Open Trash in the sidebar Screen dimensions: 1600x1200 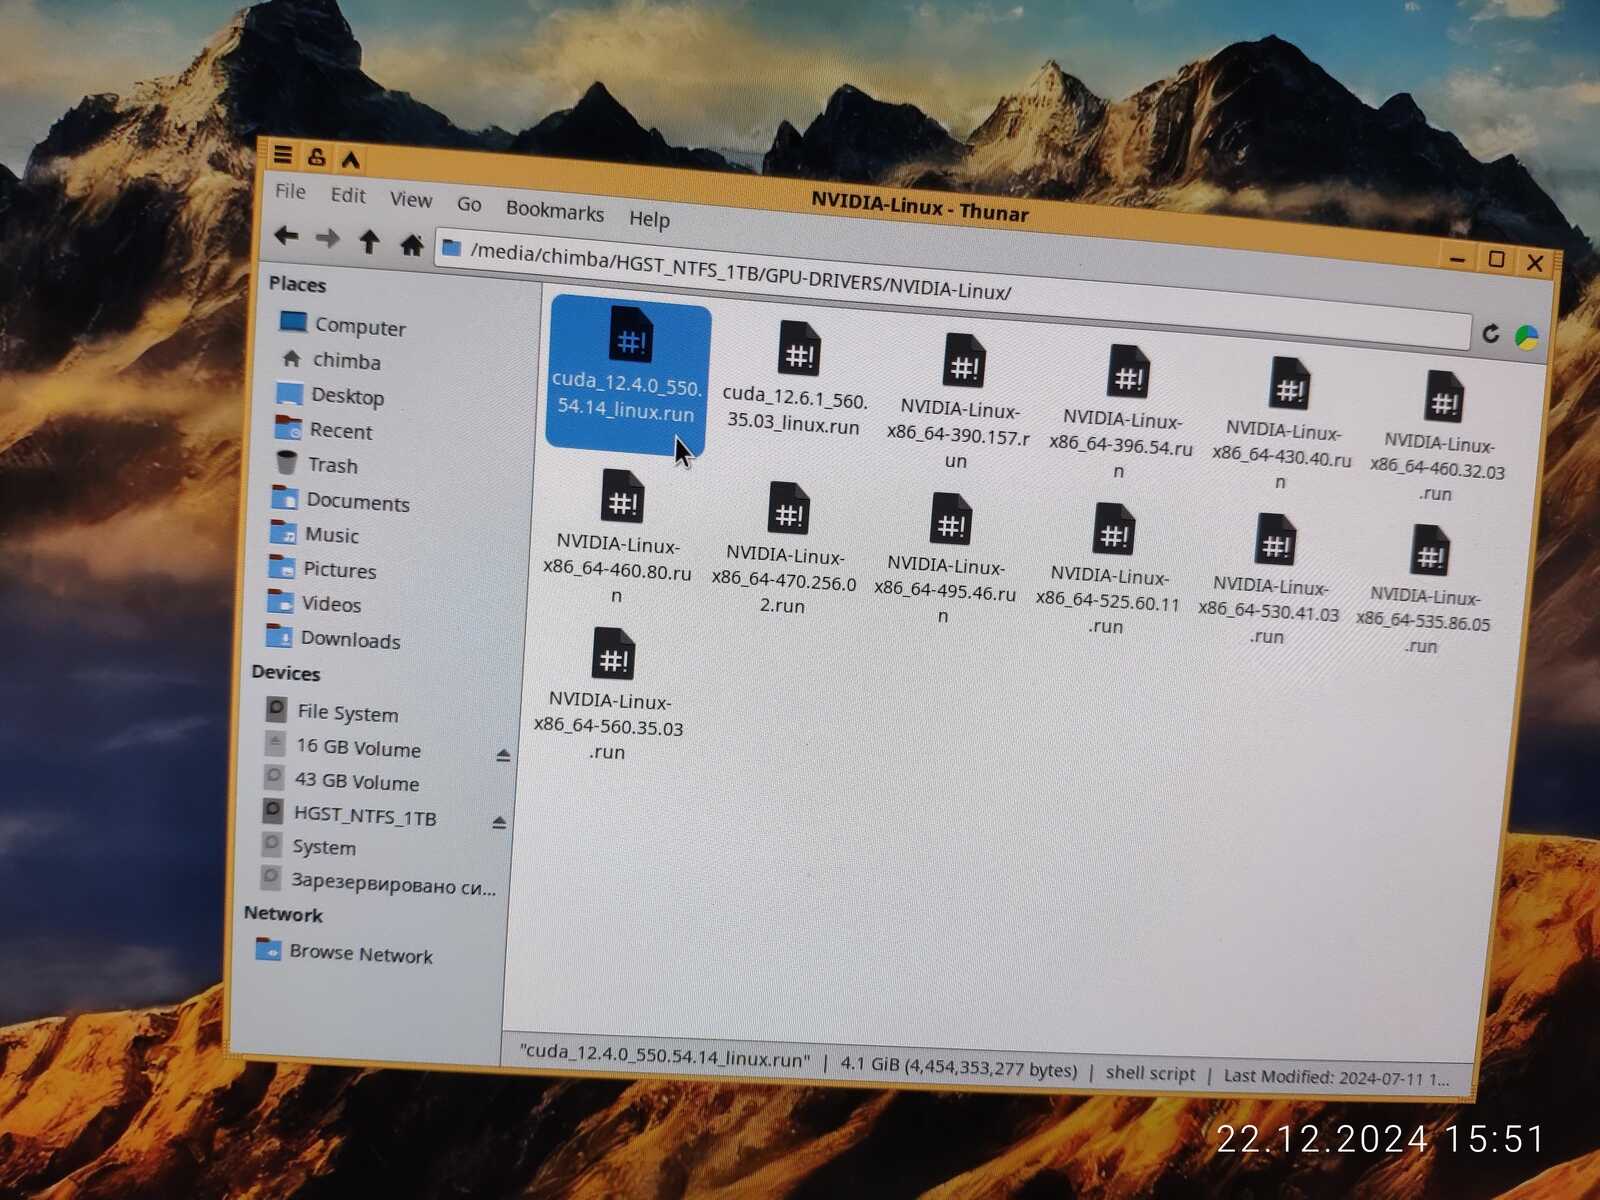(316, 464)
